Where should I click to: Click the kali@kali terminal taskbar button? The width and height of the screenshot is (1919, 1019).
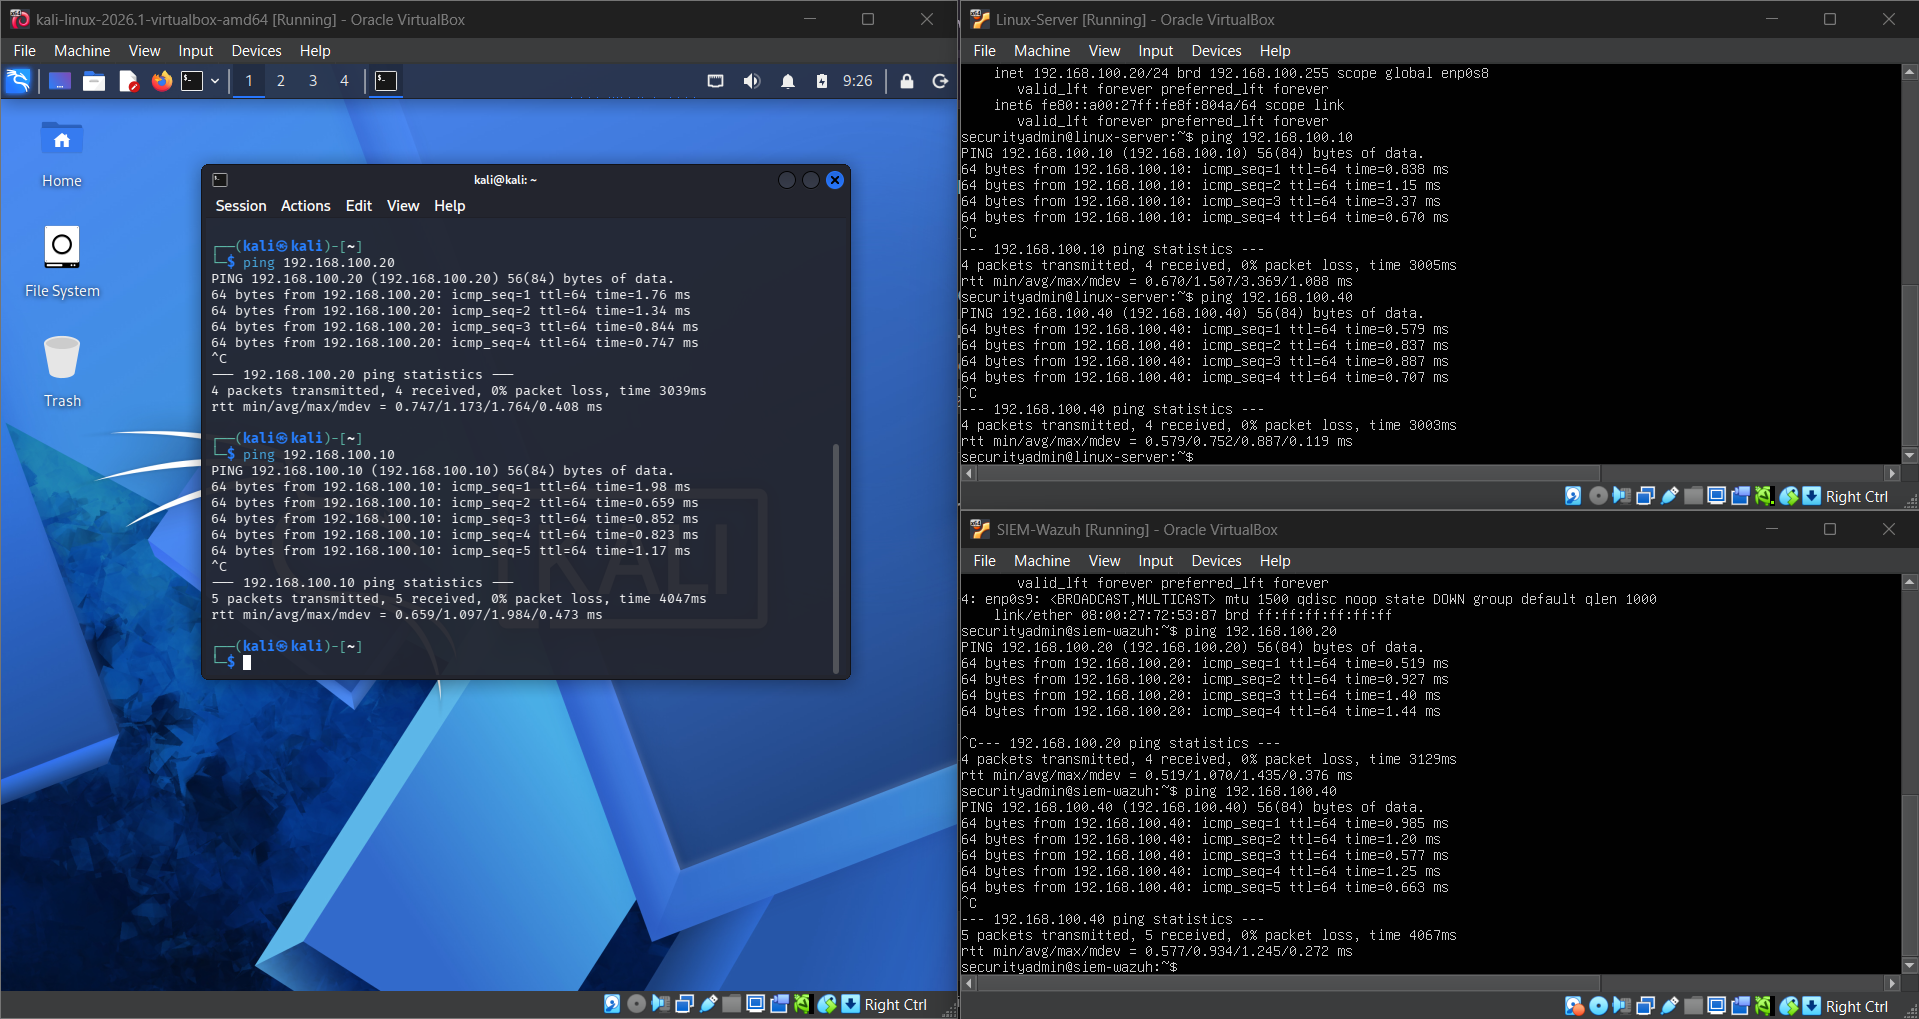click(386, 81)
